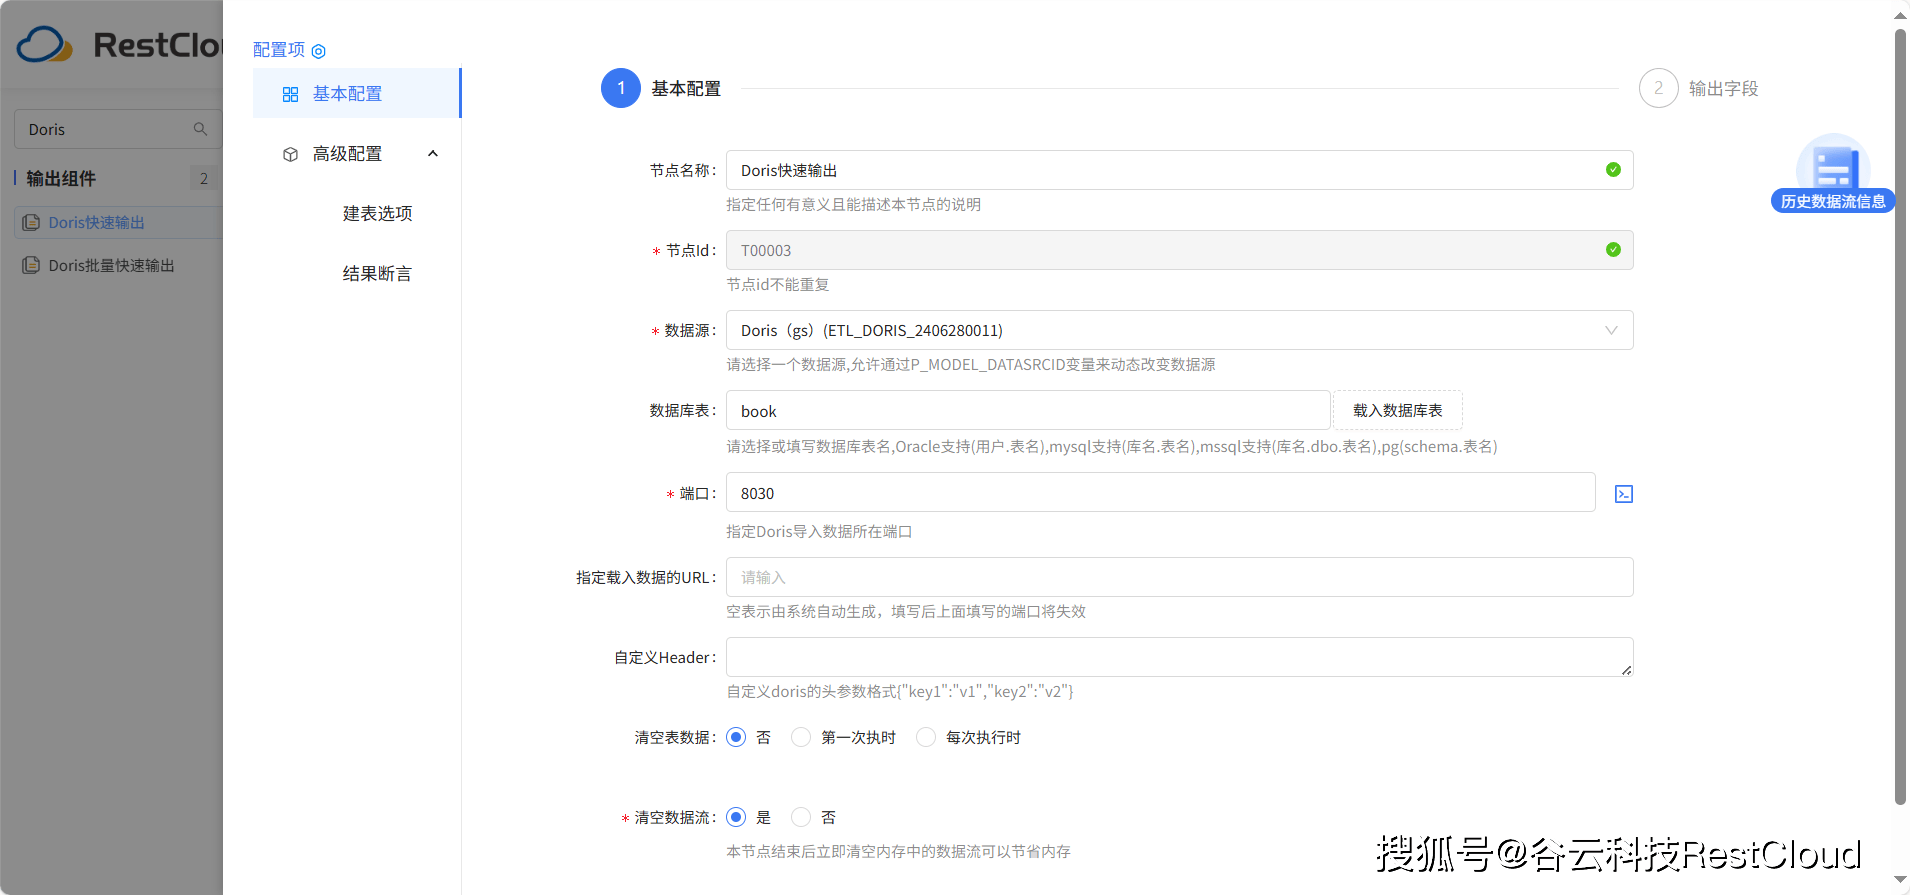
Task: Click the 数据库表 combo box containing book
Action: [1027, 411]
